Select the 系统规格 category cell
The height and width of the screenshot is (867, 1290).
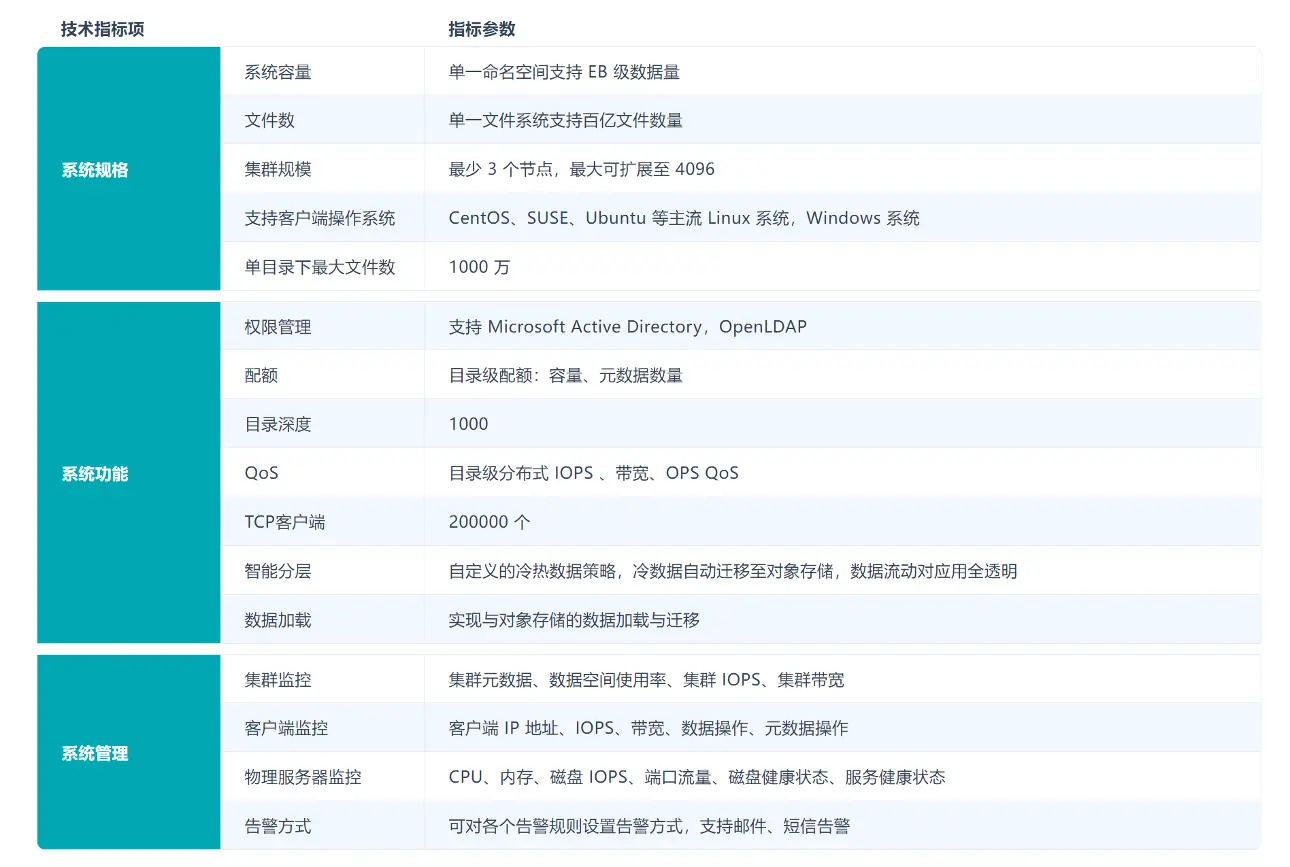(129, 169)
